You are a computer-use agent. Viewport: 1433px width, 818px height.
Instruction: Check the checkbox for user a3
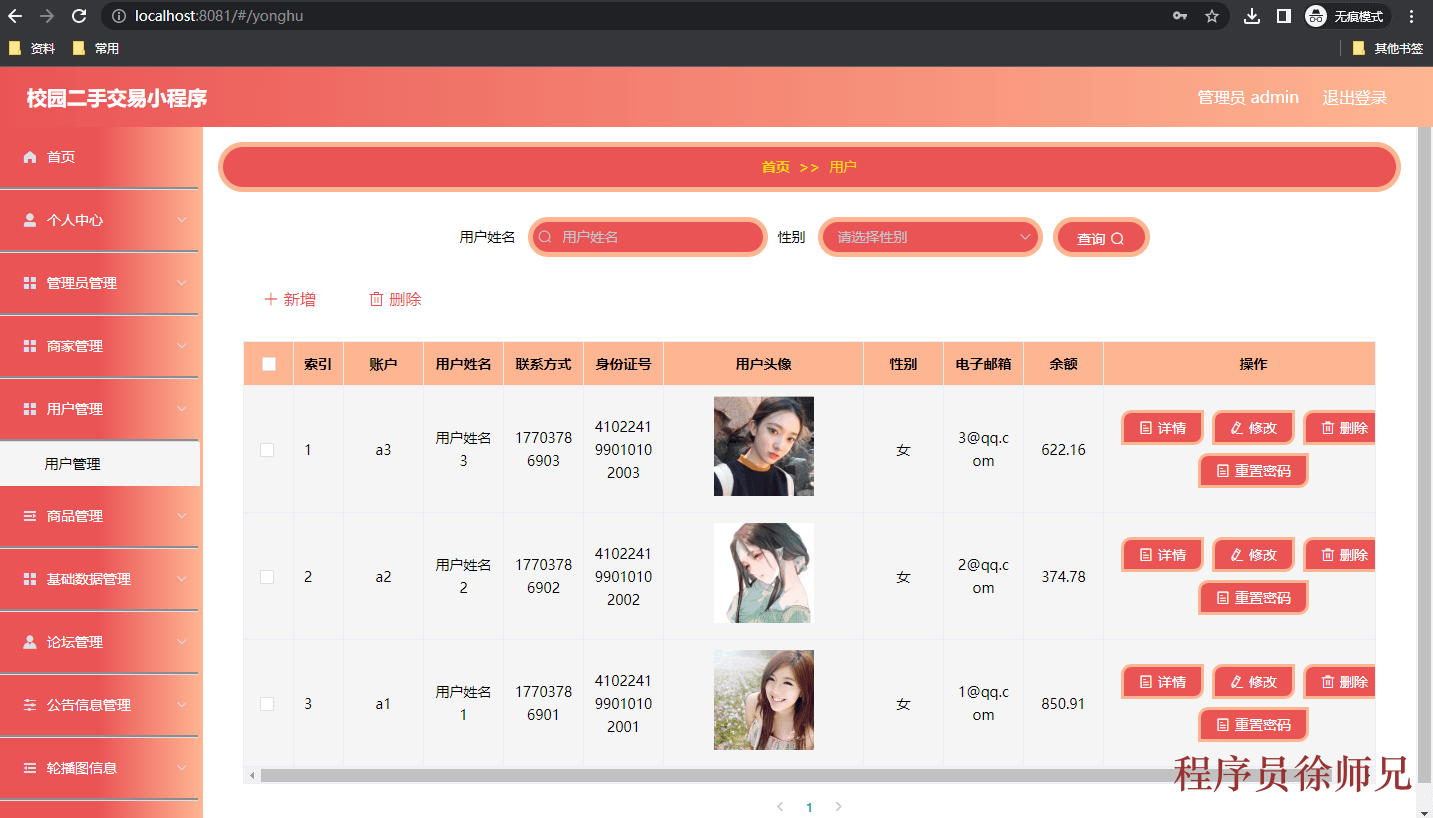(267, 450)
